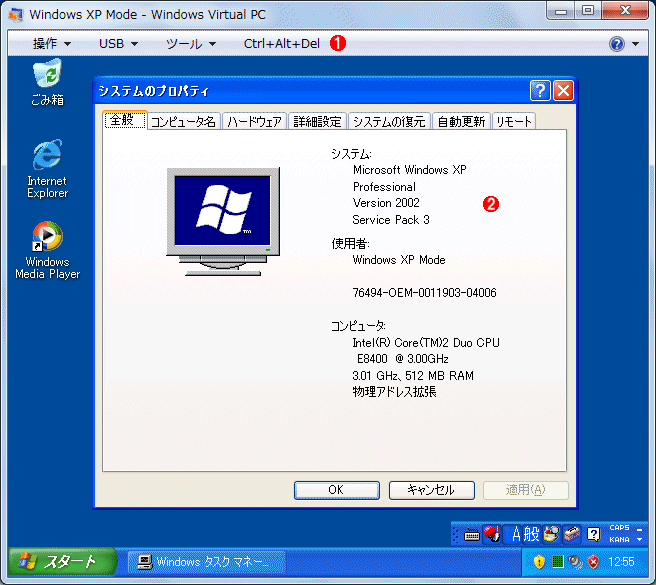This screenshot has width=656, height=585.
Task: Click the '物理アドレス拡張' text
Action: point(394,392)
